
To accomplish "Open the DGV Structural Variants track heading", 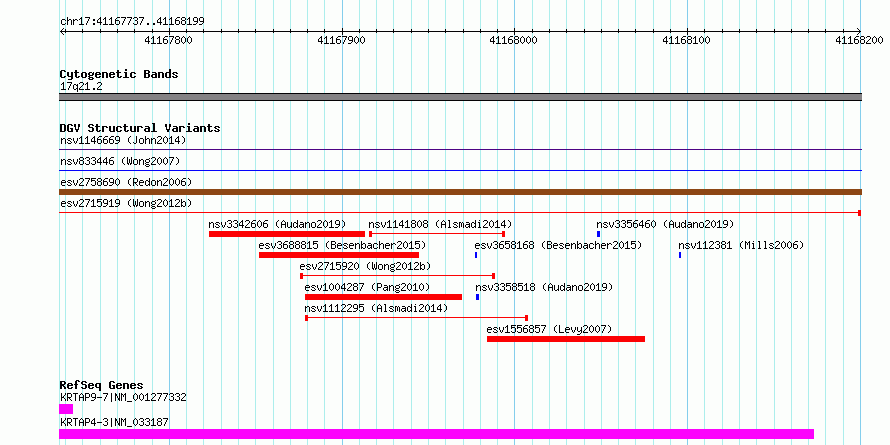I will point(140,128).
